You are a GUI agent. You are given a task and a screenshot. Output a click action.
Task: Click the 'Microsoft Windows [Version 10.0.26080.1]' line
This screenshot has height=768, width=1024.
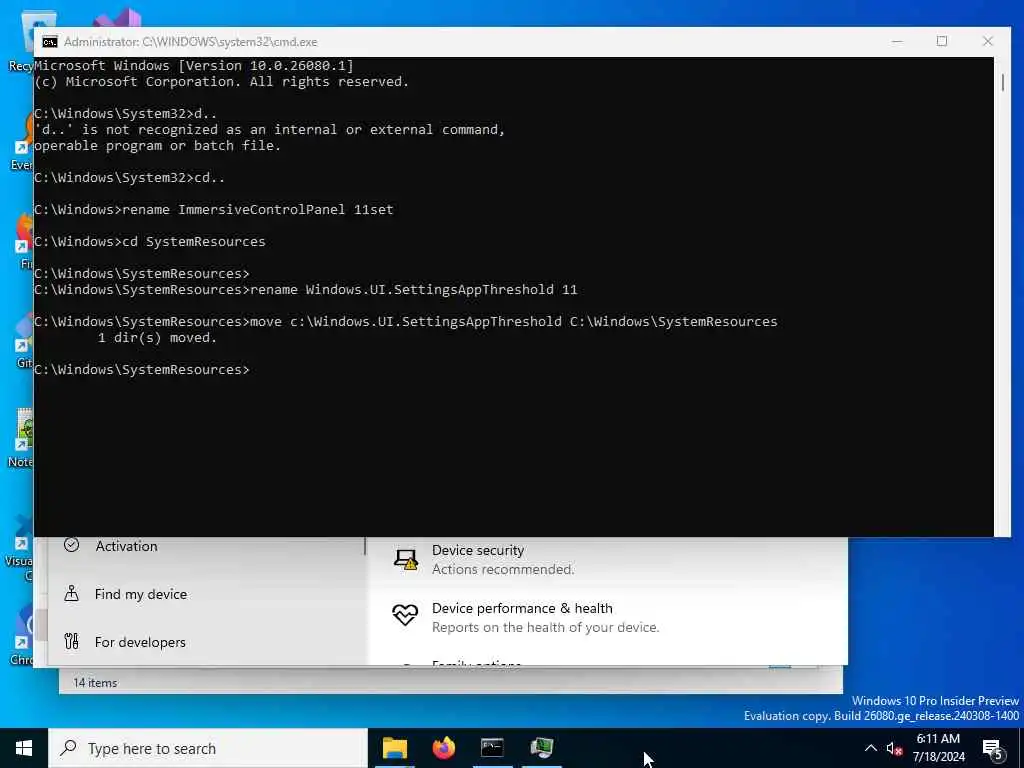point(194,65)
